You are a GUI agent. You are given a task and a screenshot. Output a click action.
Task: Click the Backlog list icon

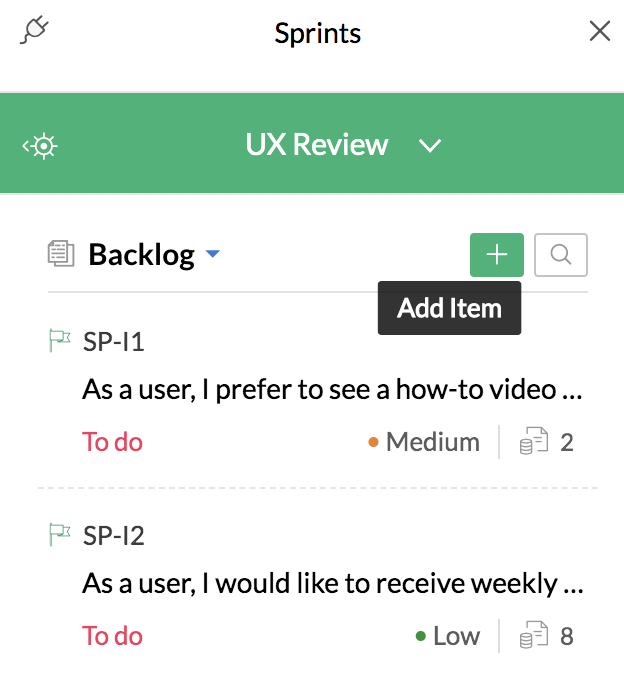(61, 254)
